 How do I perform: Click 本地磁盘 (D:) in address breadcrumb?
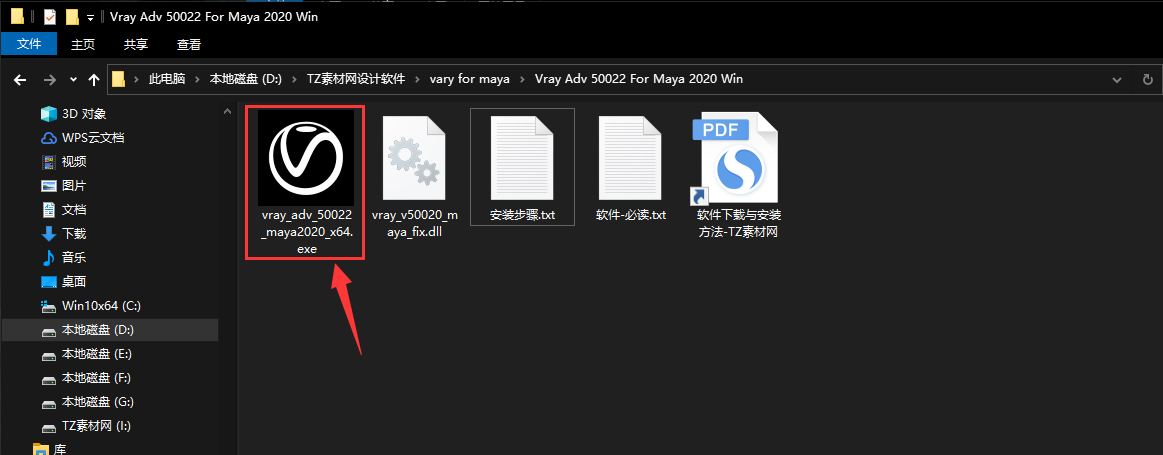pyautogui.click(x=246, y=79)
